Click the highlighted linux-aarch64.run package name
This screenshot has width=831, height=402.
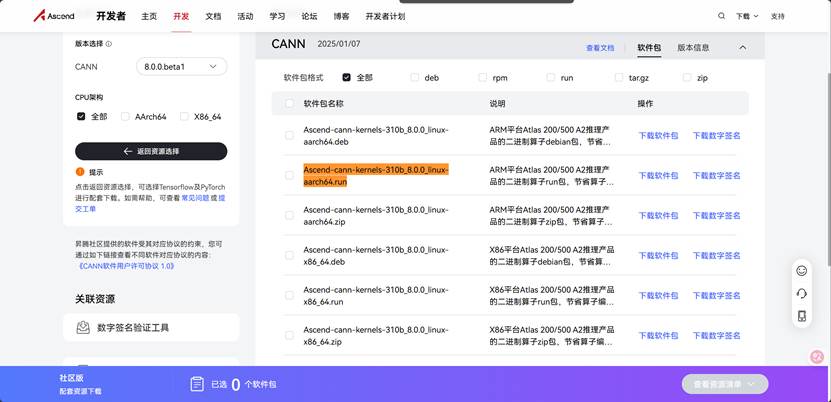pos(376,175)
